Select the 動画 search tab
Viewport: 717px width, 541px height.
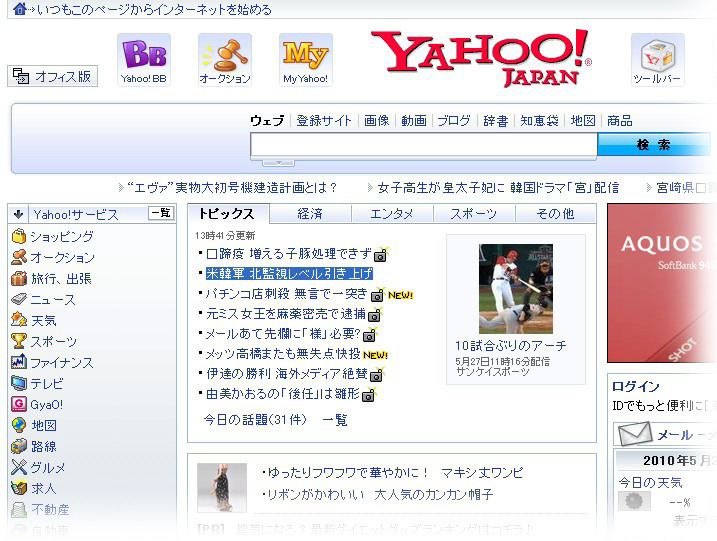413,120
